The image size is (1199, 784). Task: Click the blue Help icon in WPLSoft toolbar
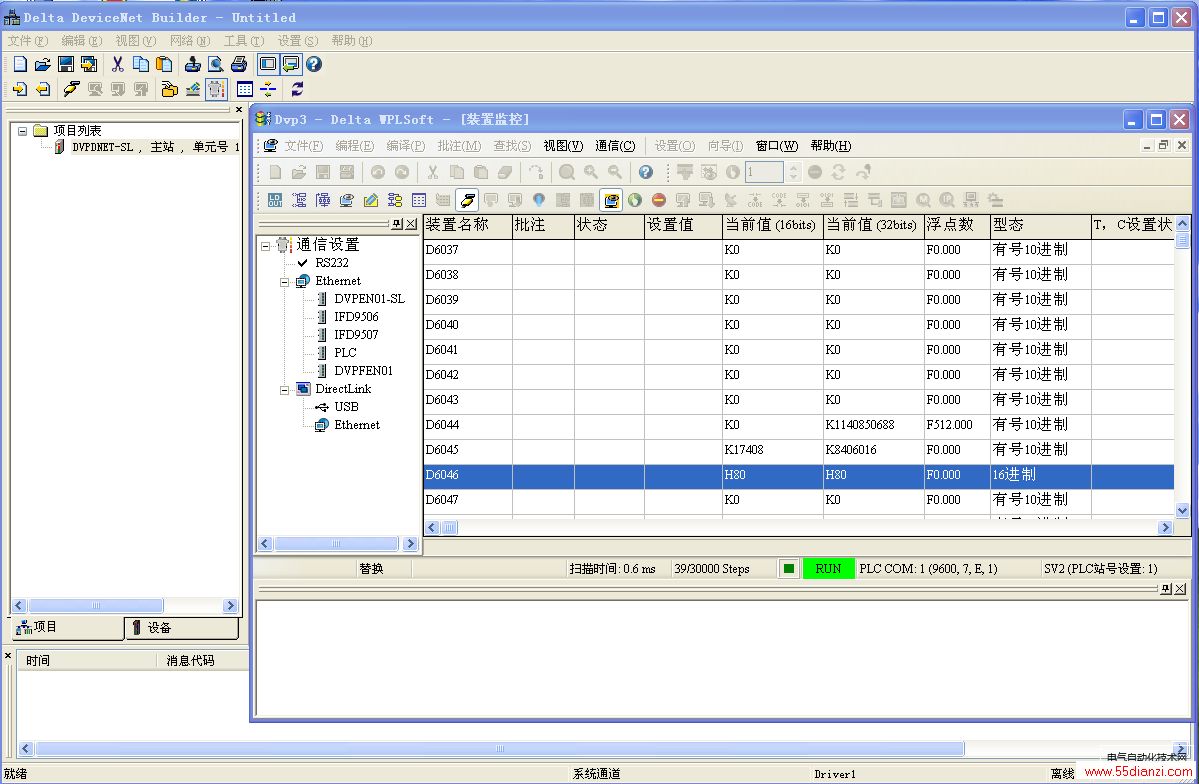645,172
